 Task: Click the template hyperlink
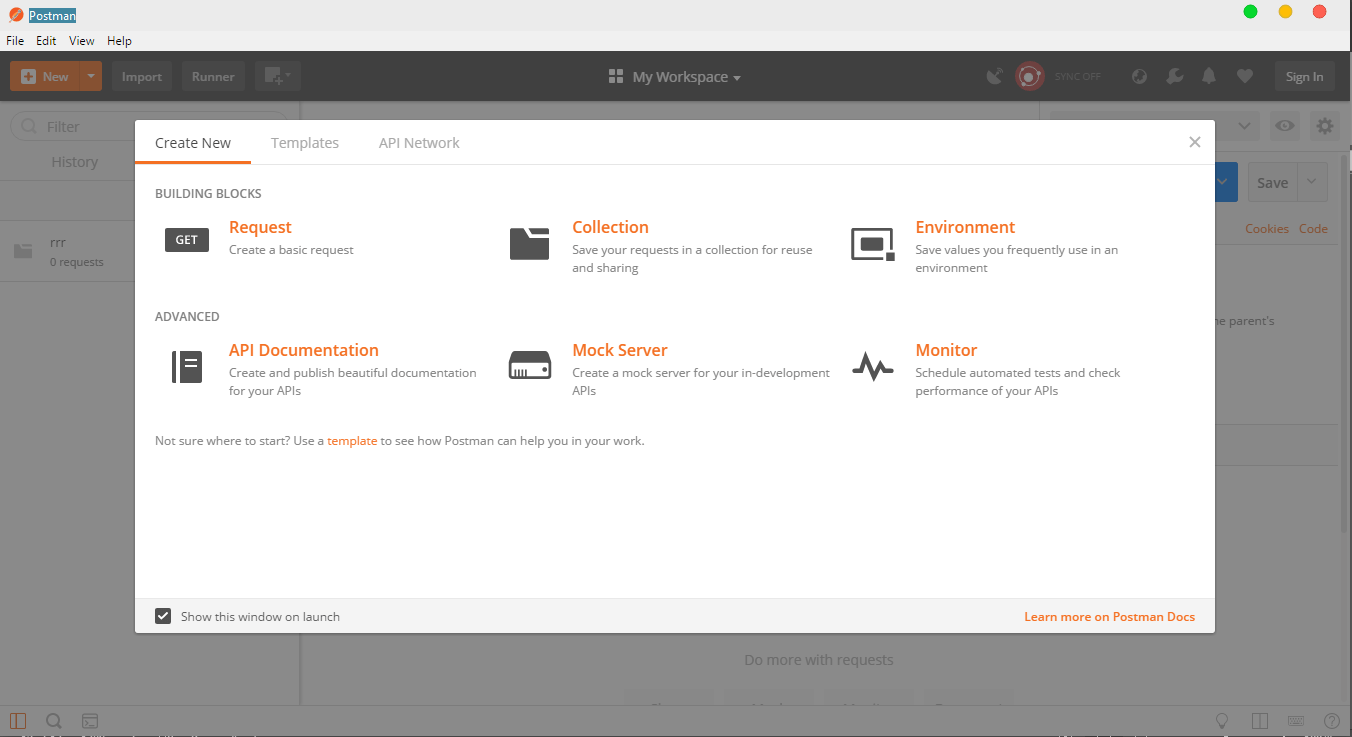point(352,440)
